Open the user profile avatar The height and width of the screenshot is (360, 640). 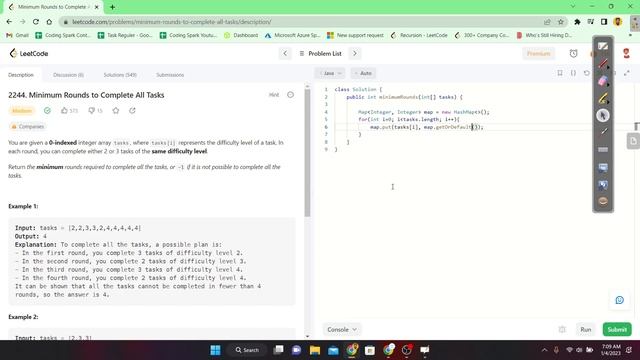pos(626,53)
